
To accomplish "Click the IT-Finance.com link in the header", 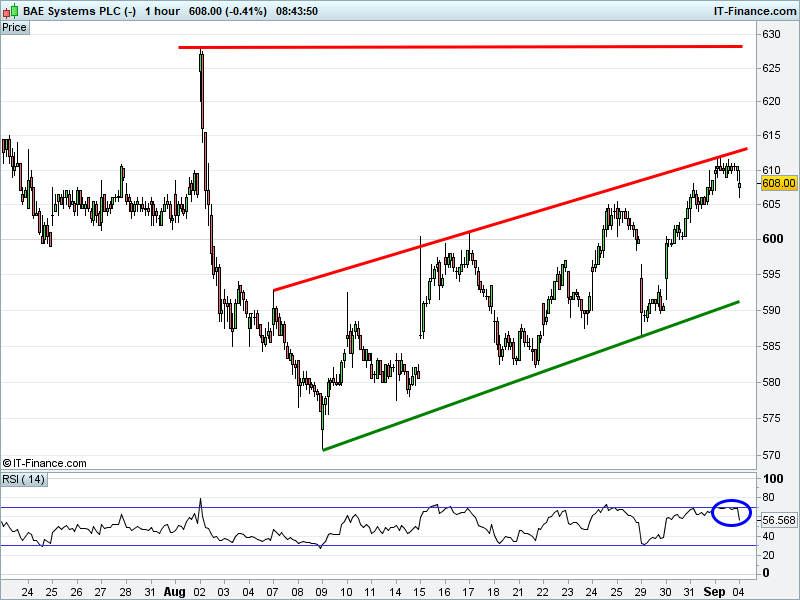I will pyautogui.click(x=755, y=11).
